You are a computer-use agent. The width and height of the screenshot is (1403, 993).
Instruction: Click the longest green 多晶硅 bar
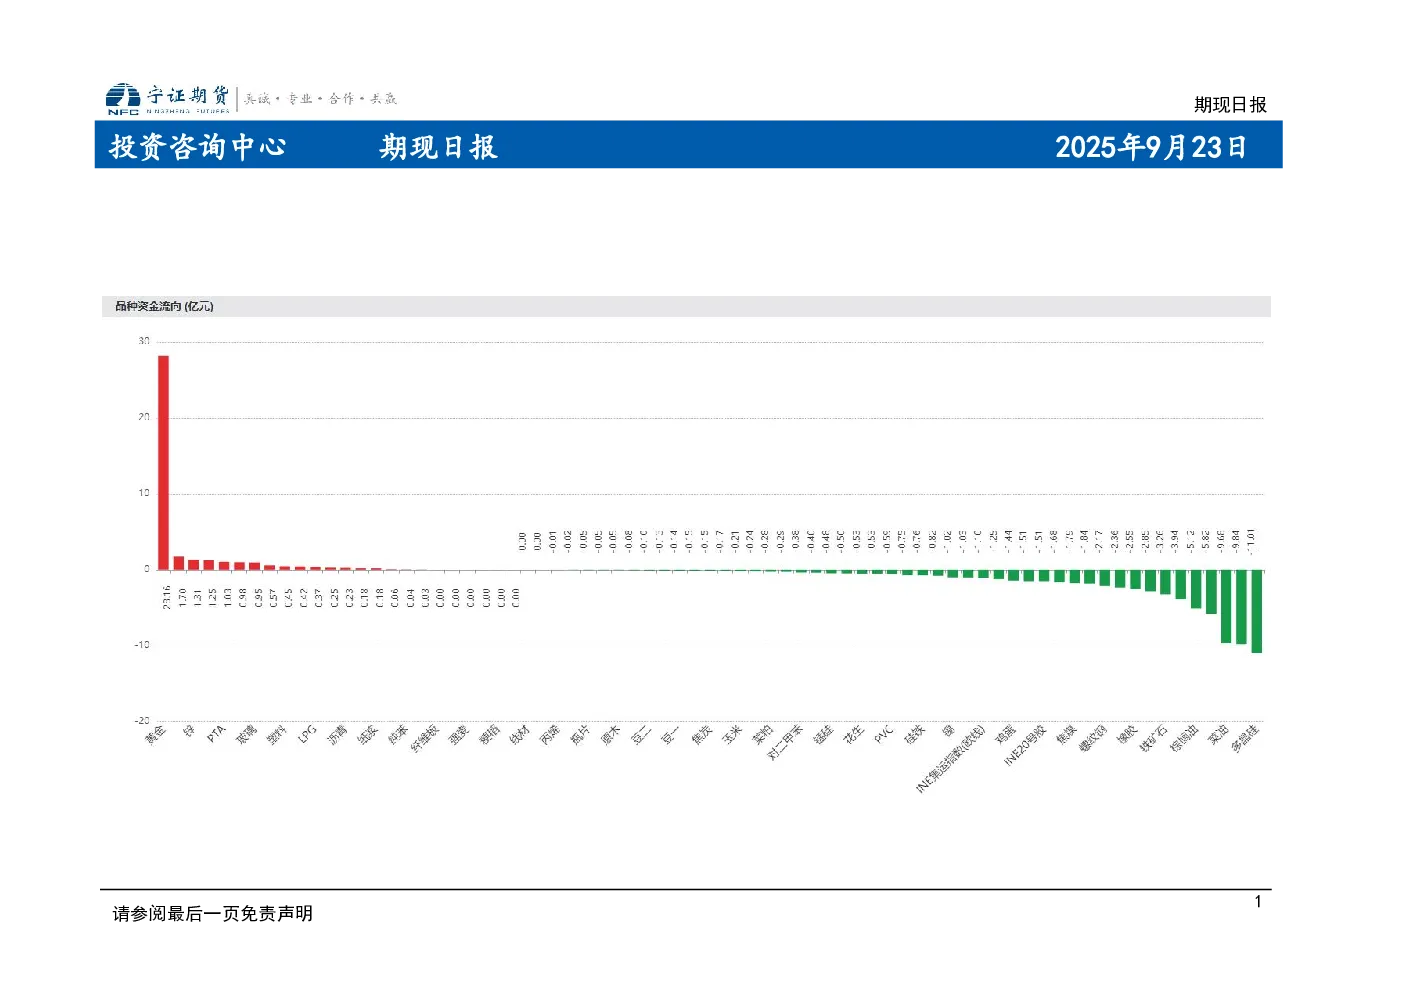point(1257,611)
